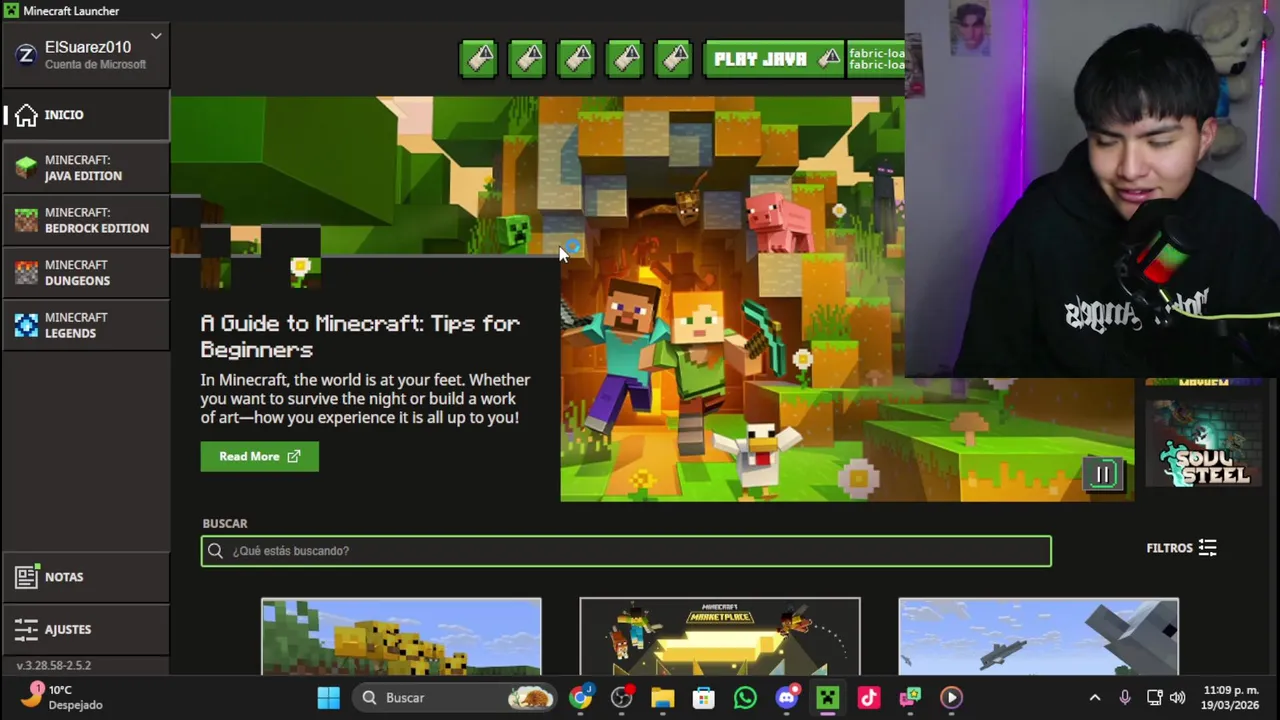
Task: Open the FILTROS filter options
Action: (1181, 548)
